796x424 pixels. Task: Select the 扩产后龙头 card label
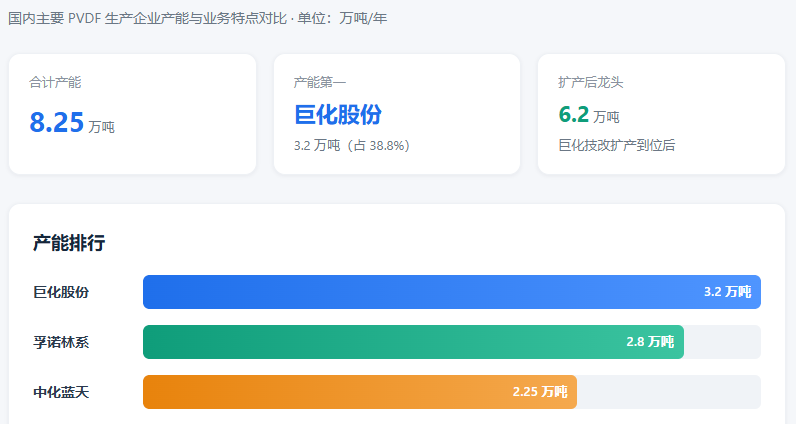click(x=590, y=82)
